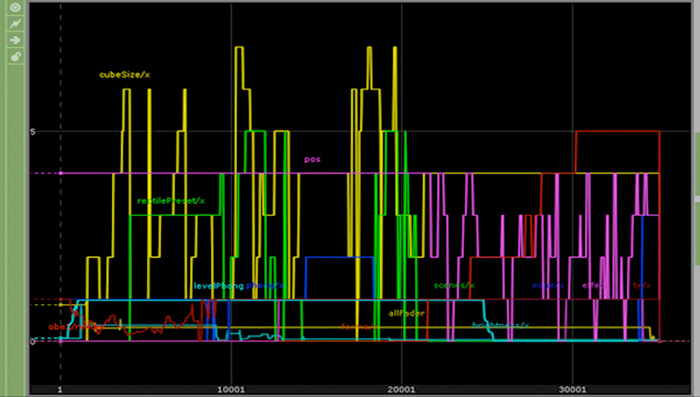Image resolution: width=700 pixels, height=397 pixels.
Task: Click the value 5 label on vertical axis
Action: click(33, 132)
